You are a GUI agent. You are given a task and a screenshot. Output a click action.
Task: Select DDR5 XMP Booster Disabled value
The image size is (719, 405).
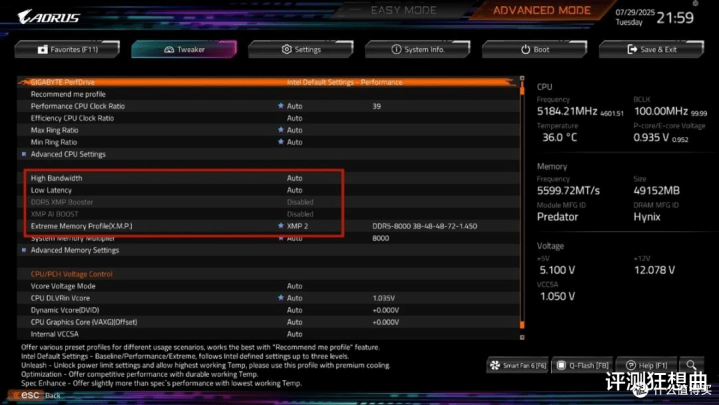point(300,202)
